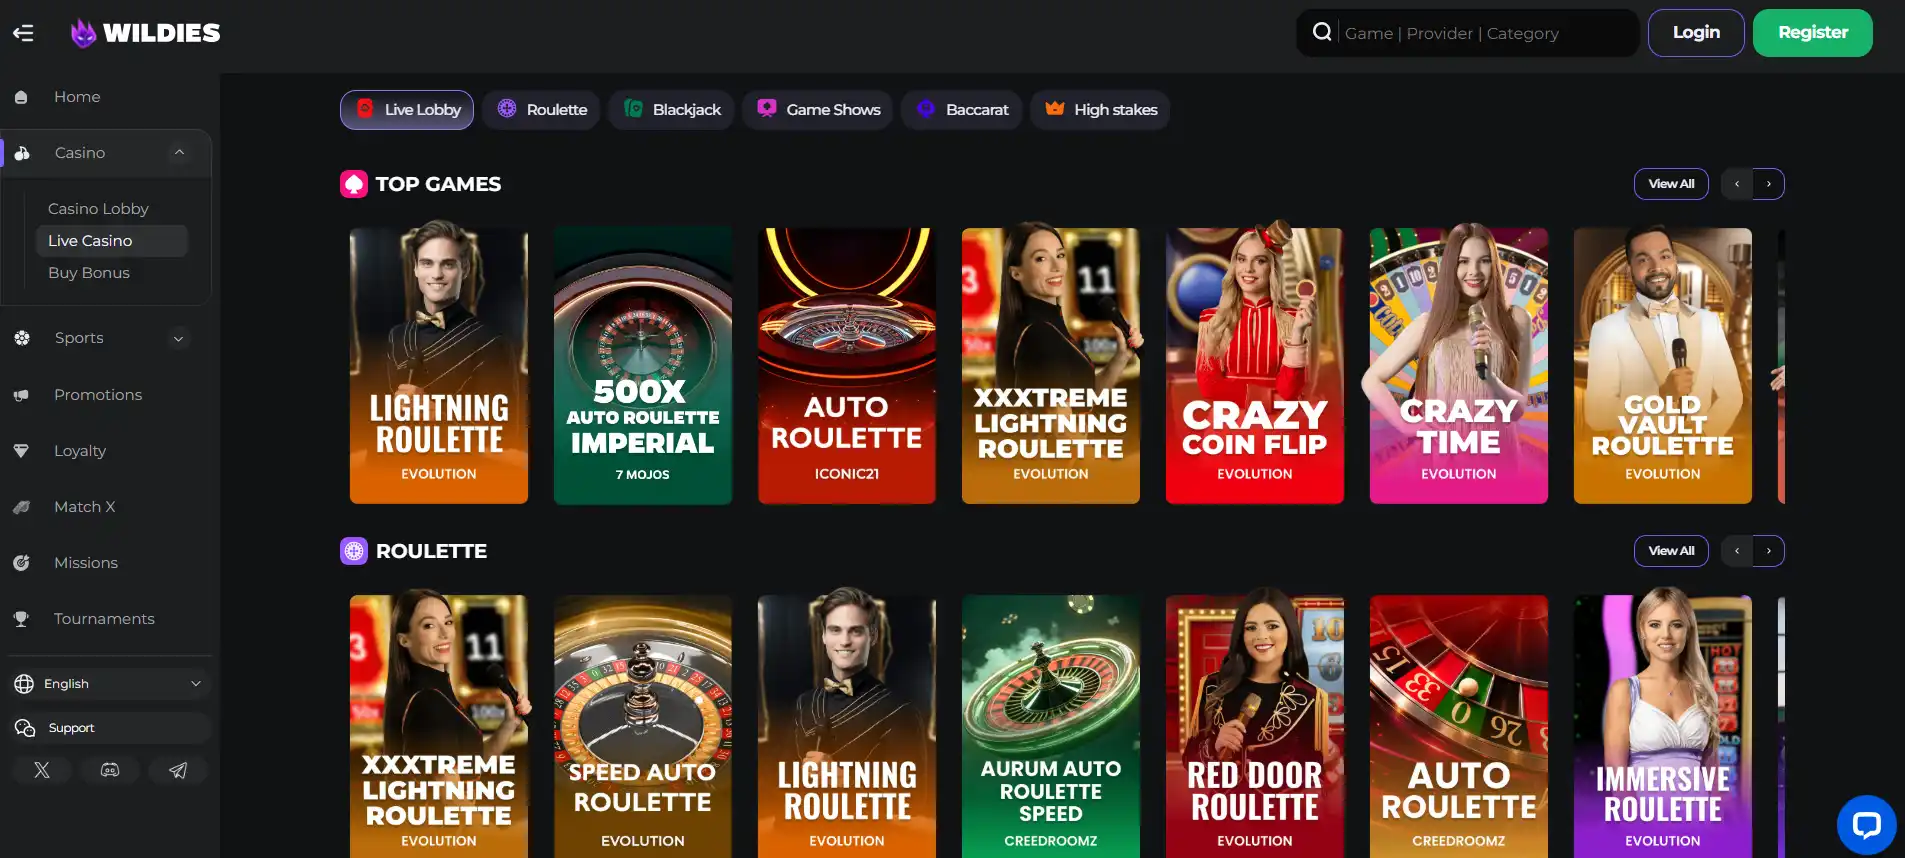Open the Discord social icon

coord(110,770)
